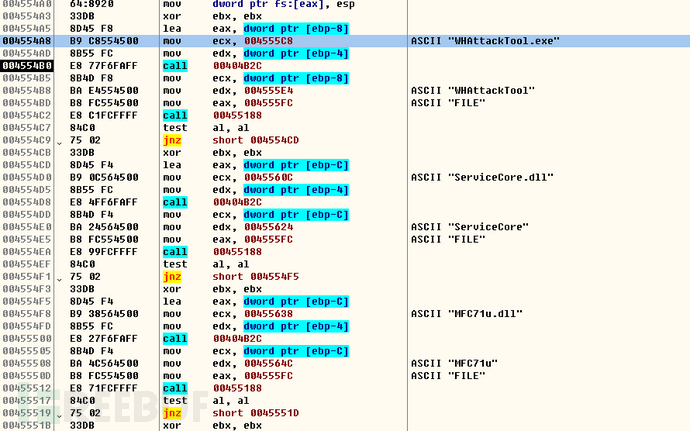Select operand dword ptr [ebp-C] at 004554CD
The height and width of the screenshot is (431, 690).
point(296,165)
